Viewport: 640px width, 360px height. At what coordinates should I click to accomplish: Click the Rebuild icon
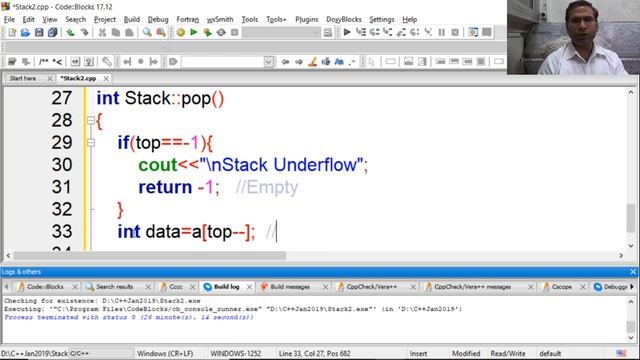click(221, 32)
